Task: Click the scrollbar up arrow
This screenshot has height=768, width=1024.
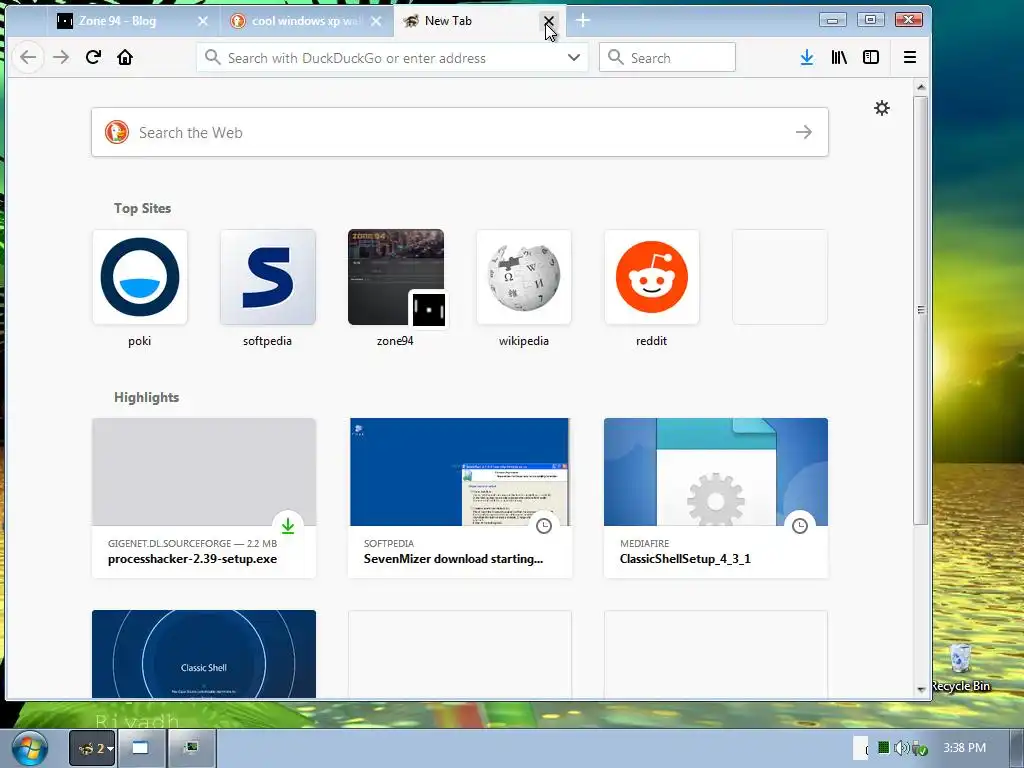Action: [921, 87]
